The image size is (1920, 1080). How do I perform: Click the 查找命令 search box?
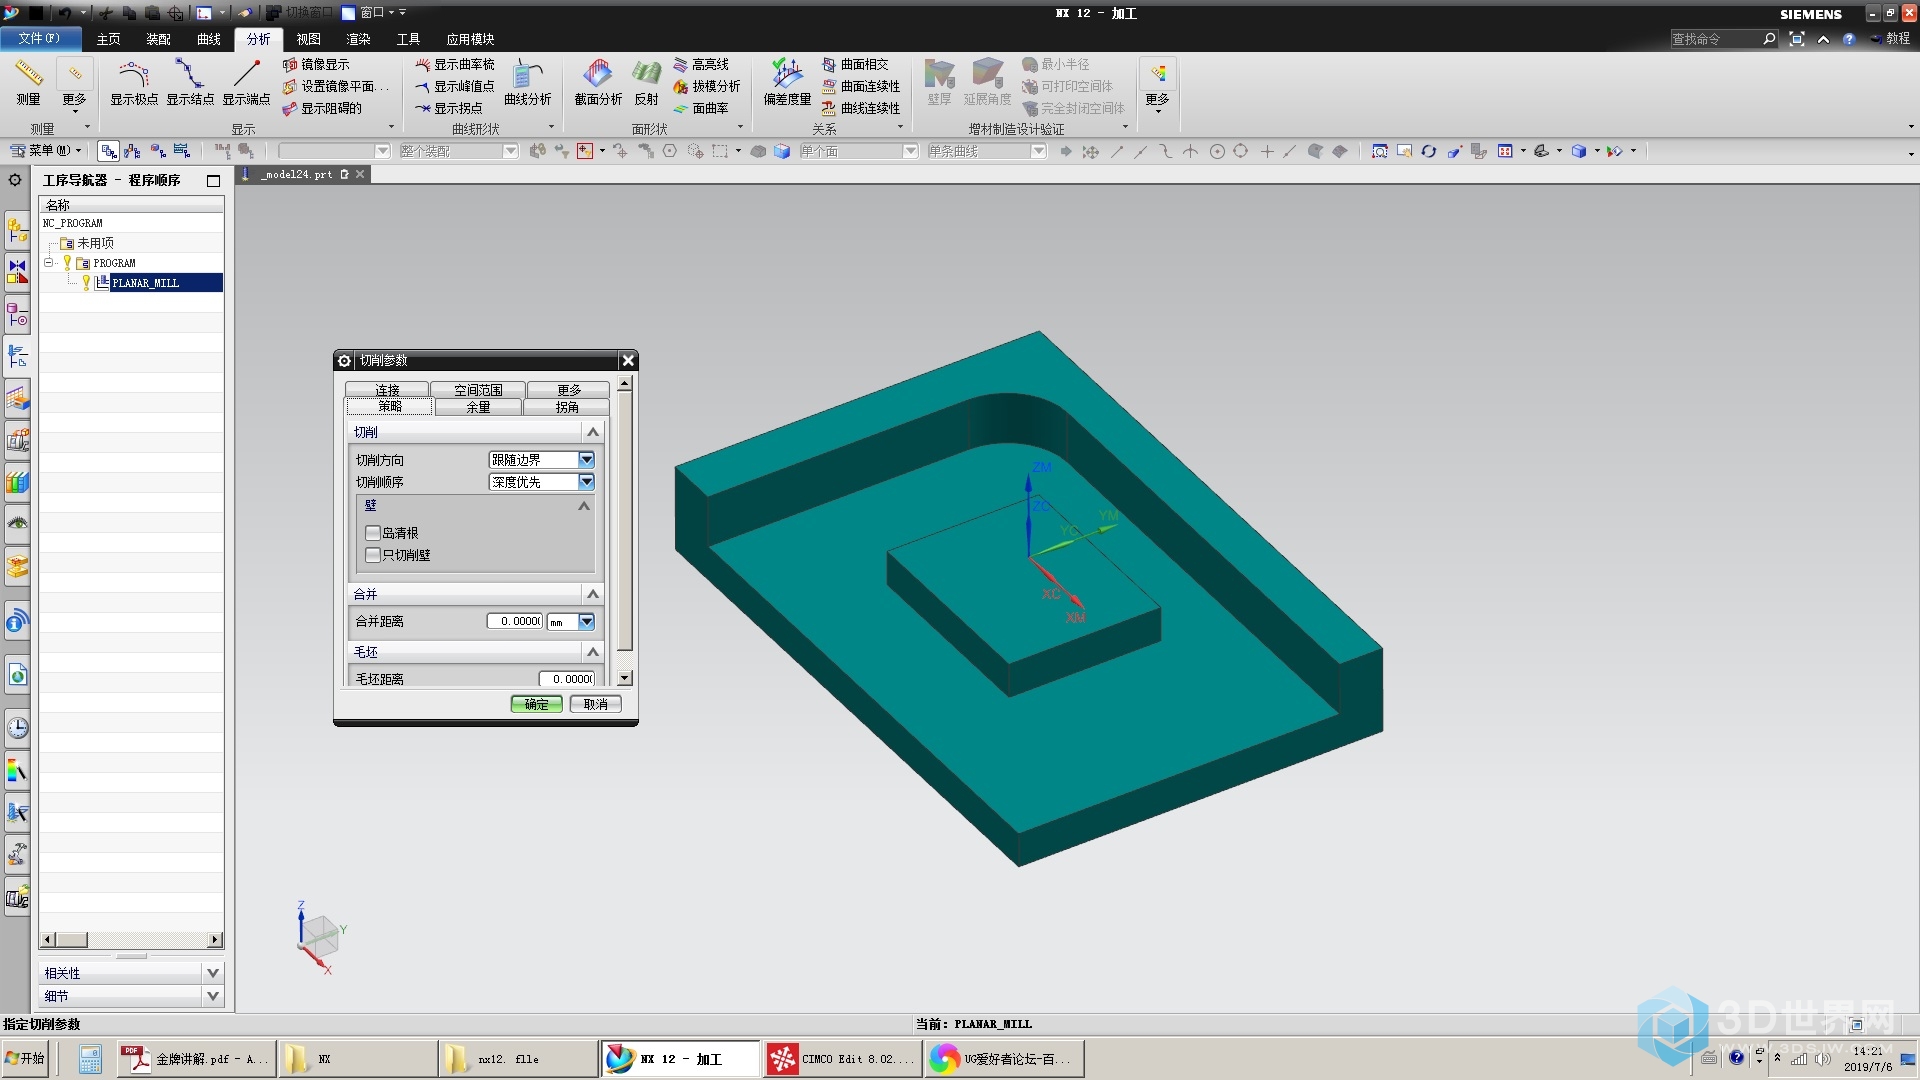pos(1723,39)
